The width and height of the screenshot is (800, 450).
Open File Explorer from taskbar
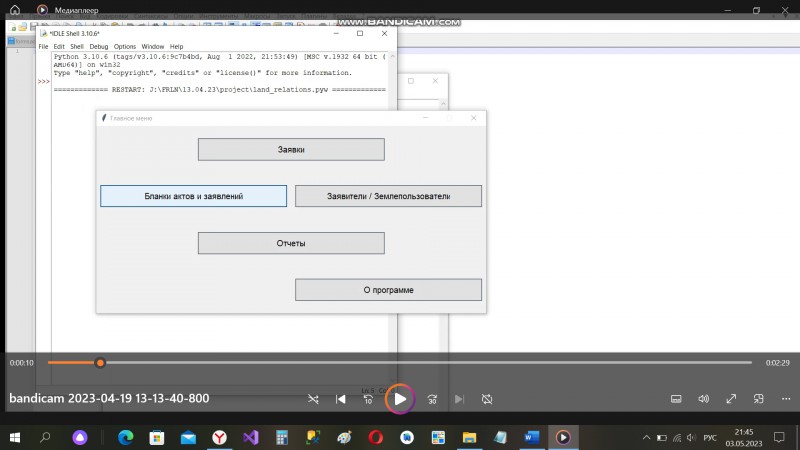[469, 438]
